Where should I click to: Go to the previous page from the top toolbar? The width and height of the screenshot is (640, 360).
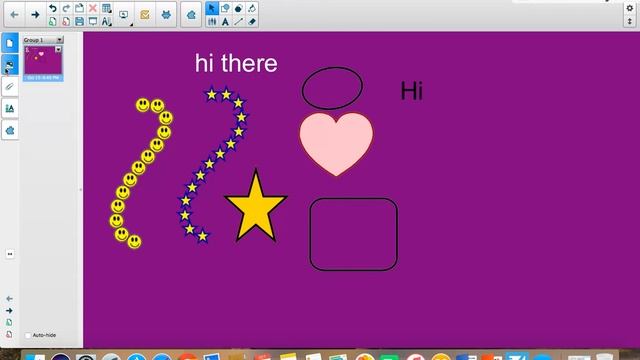(x=14, y=15)
